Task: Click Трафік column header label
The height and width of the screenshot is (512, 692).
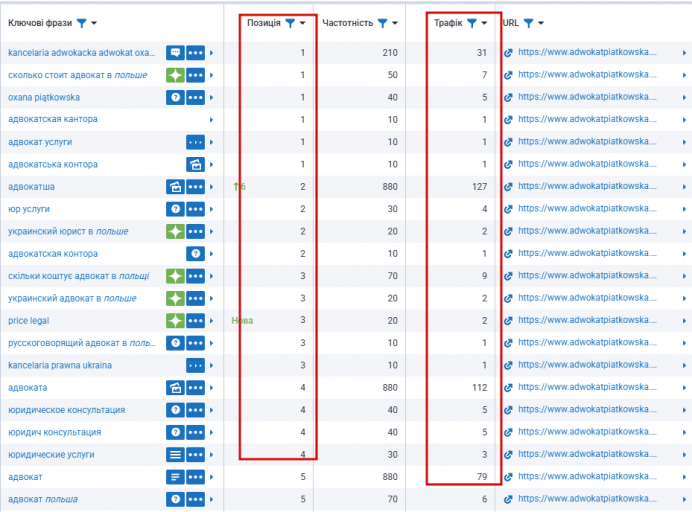Action: (x=448, y=23)
